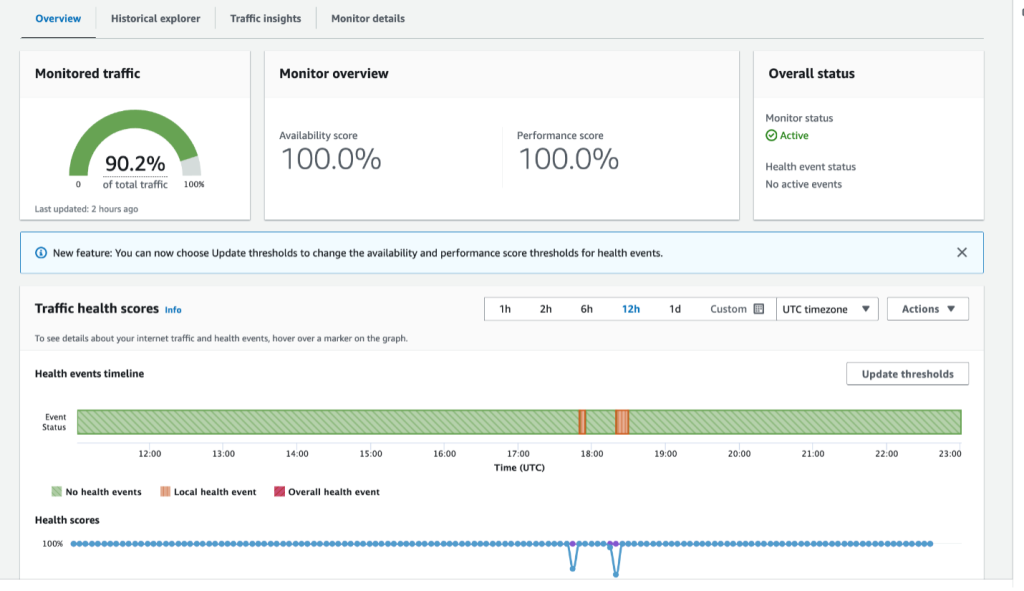Open the Traffic insights tab

[264, 18]
